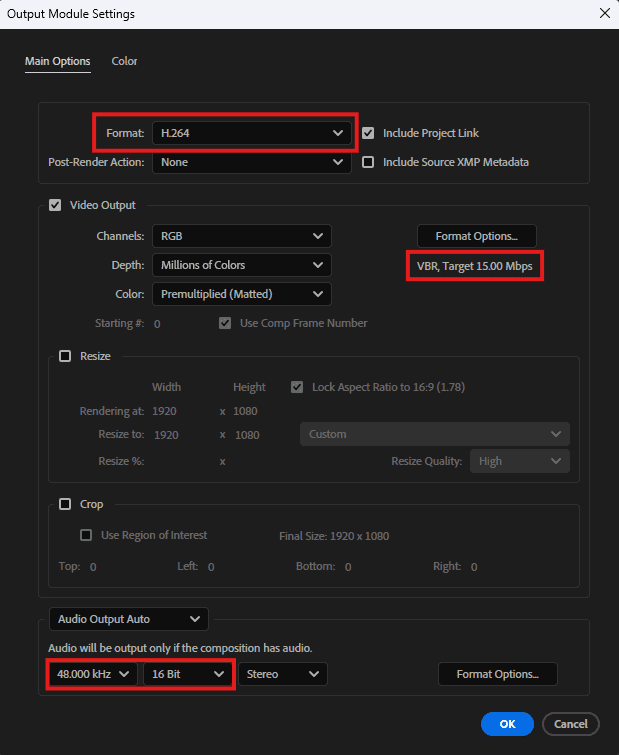Enable the Crop checkbox
The width and height of the screenshot is (619, 755).
tap(65, 504)
